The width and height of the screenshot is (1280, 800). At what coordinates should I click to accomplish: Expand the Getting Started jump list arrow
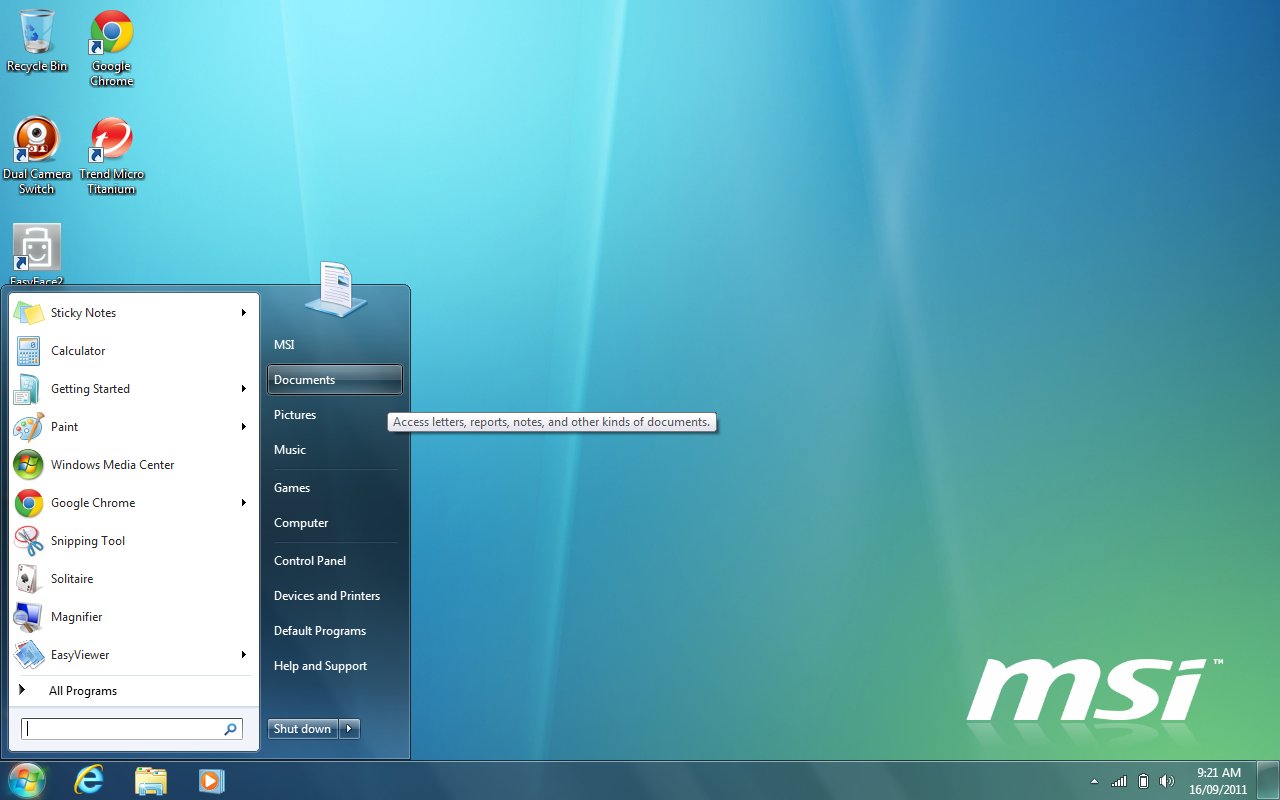tap(243, 389)
